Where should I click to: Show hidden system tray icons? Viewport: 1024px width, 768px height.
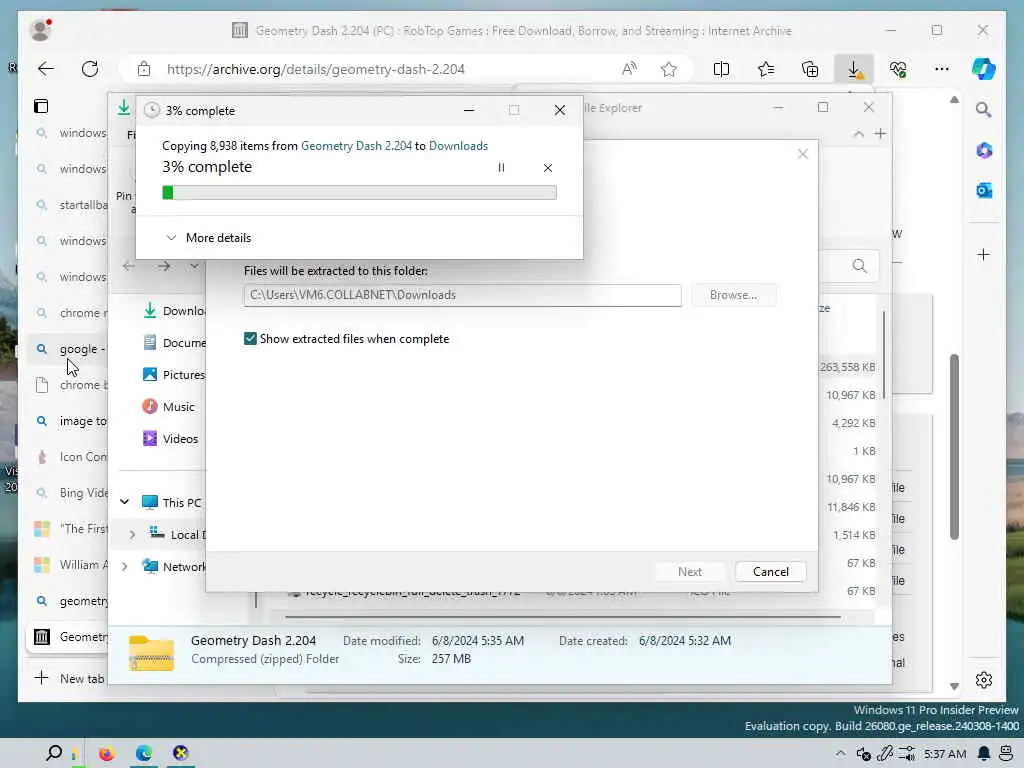point(840,754)
